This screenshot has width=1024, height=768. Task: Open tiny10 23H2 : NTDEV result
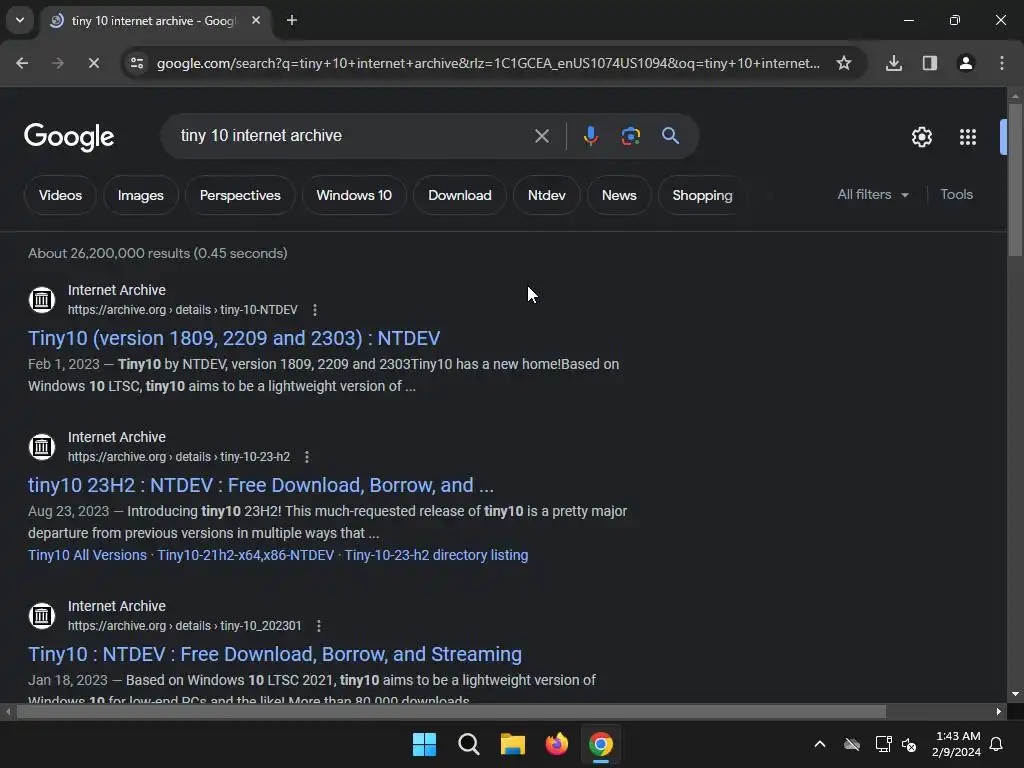pos(261,485)
